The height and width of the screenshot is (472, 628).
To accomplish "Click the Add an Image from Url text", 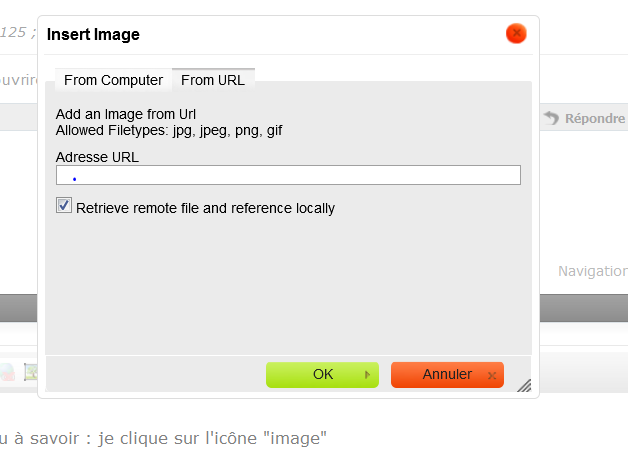I will tap(125, 114).
